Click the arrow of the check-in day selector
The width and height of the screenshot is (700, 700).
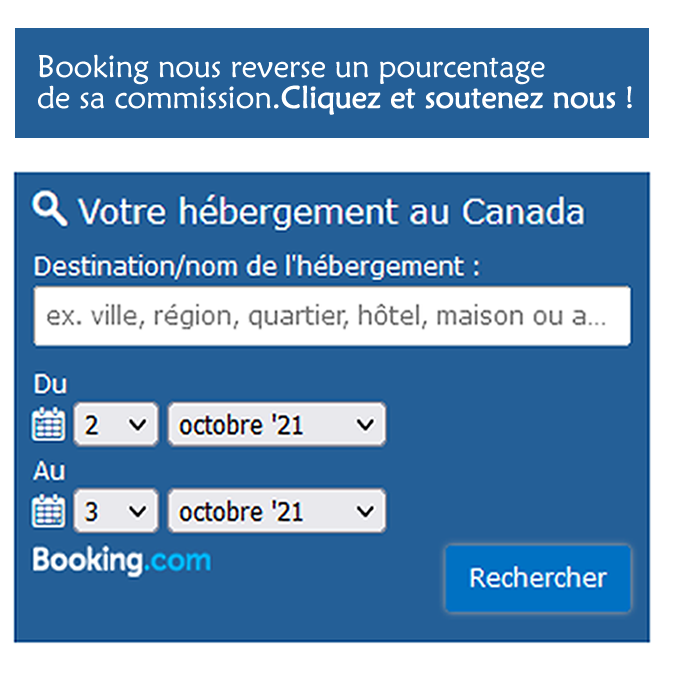(x=139, y=425)
